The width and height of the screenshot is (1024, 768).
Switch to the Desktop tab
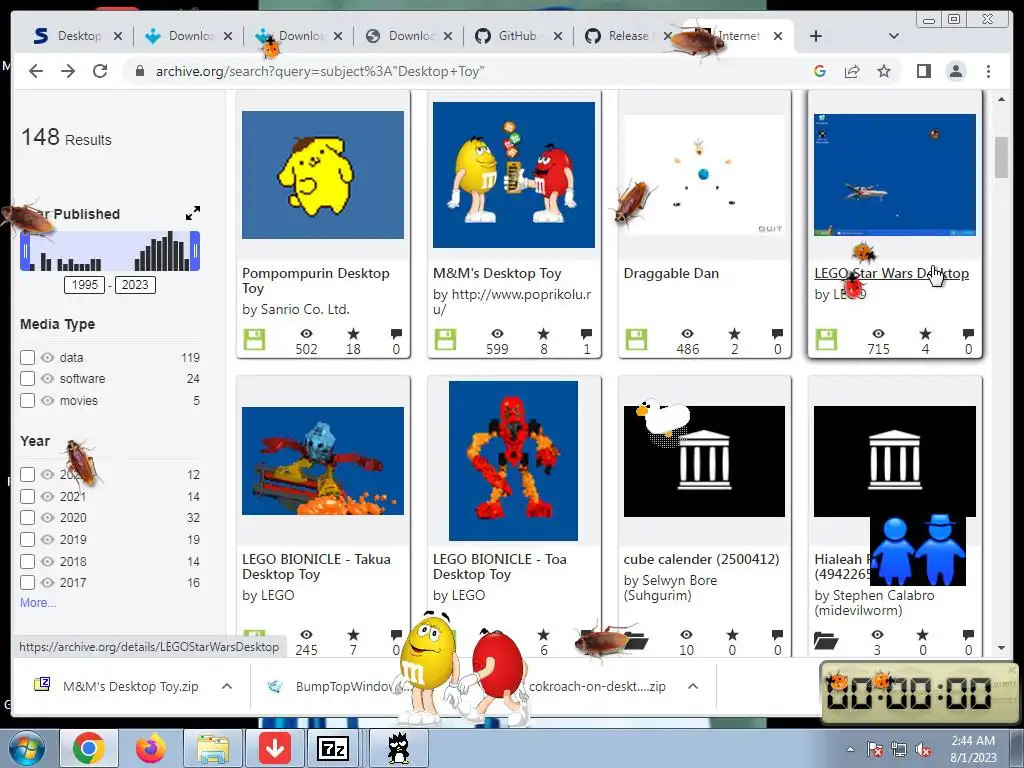(x=78, y=36)
